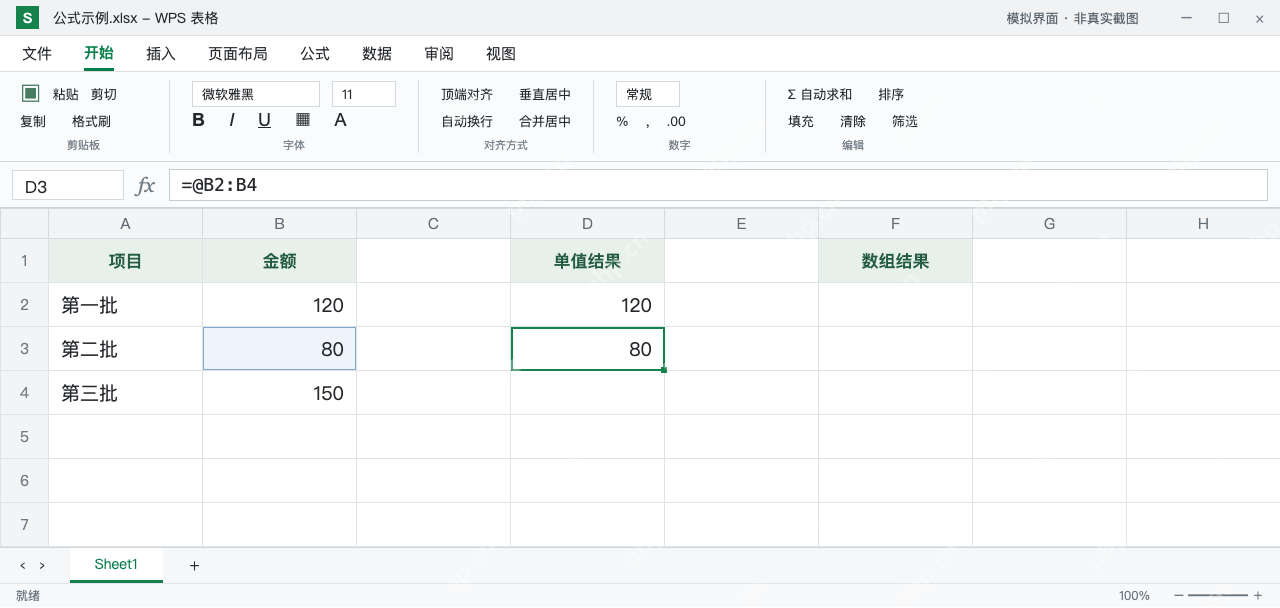The width and height of the screenshot is (1280, 608).
Task: Click the green WPS S app icon
Action: 27,18
